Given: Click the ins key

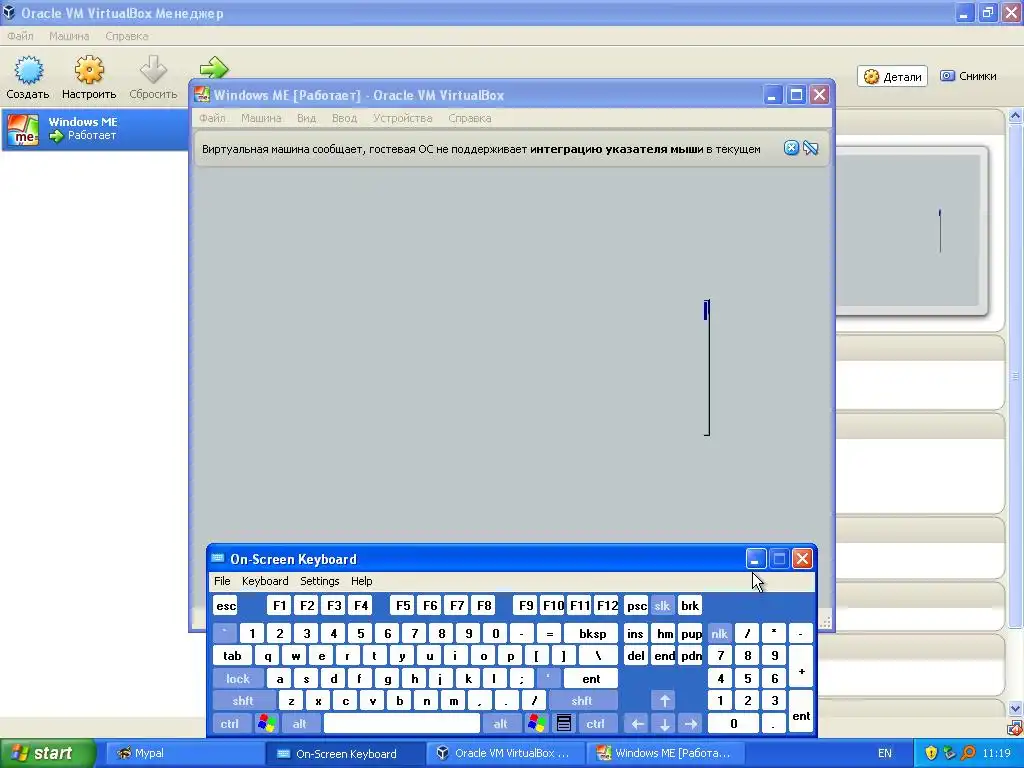Looking at the screenshot, I should tap(635, 633).
